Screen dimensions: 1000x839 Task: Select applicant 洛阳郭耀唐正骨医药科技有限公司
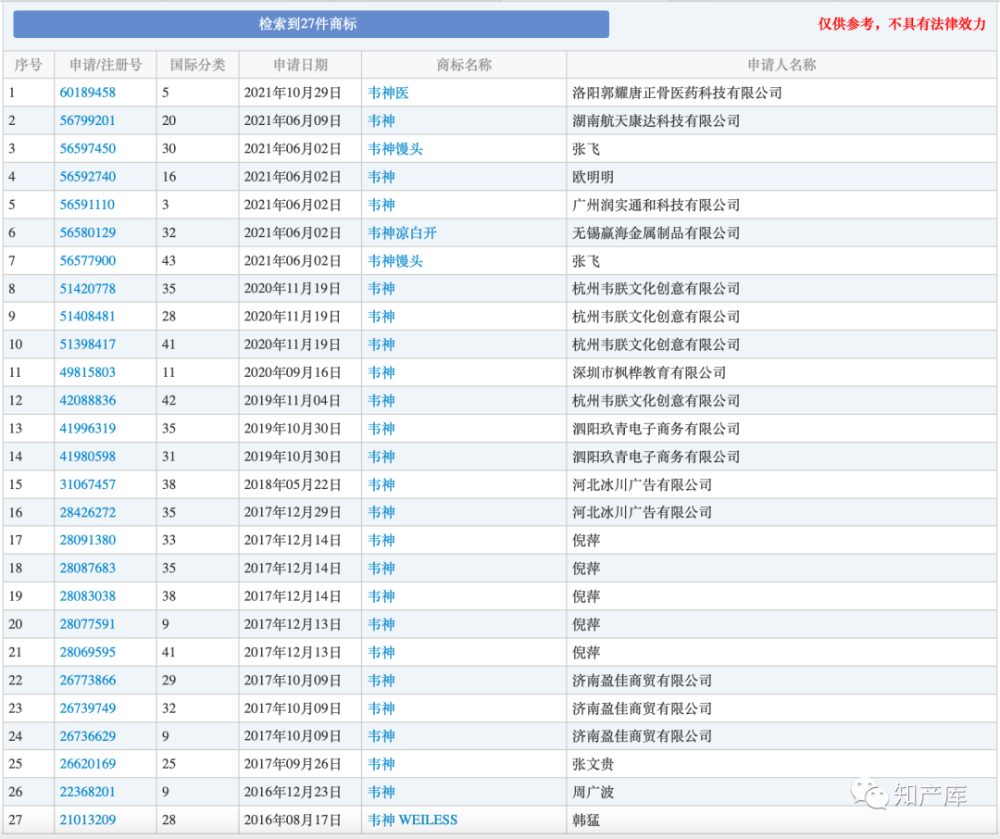[x=677, y=92]
